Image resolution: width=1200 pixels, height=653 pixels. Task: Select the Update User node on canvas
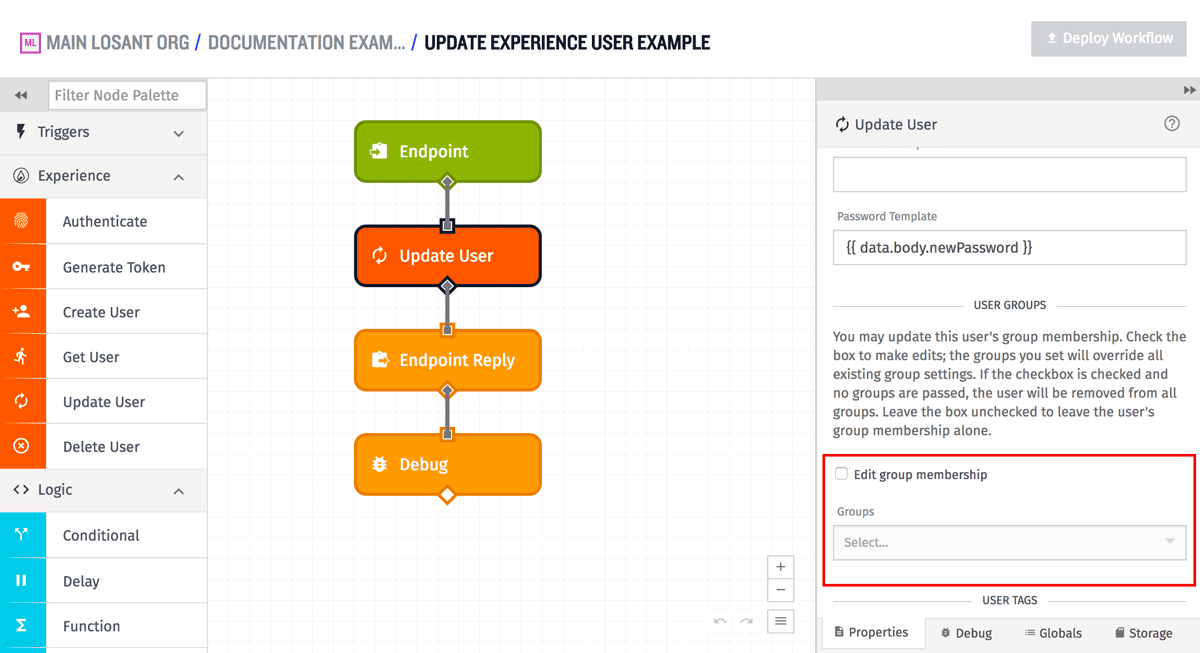point(448,256)
